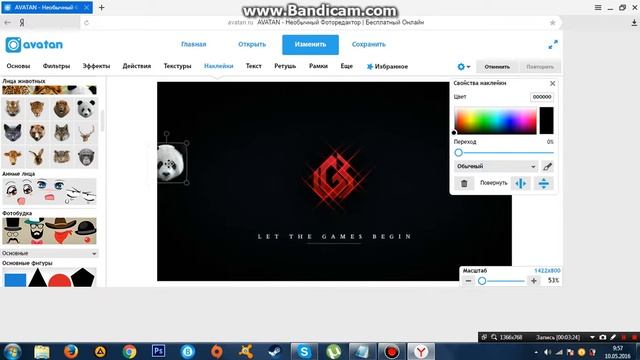Open Photoshop from the taskbar
The height and width of the screenshot is (360, 640).
(x=158, y=351)
